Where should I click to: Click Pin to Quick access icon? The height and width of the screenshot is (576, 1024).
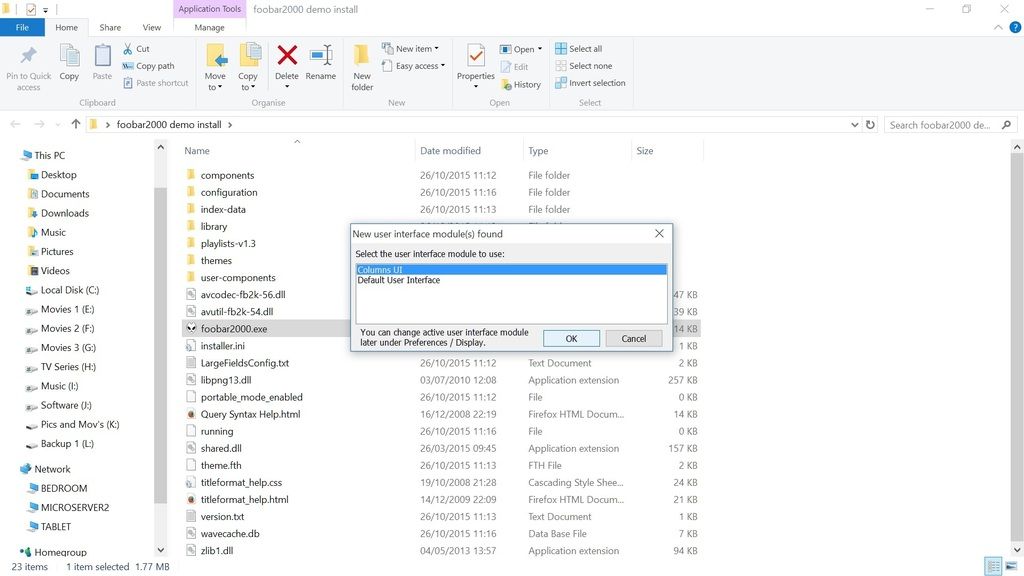(x=28, y=56)
